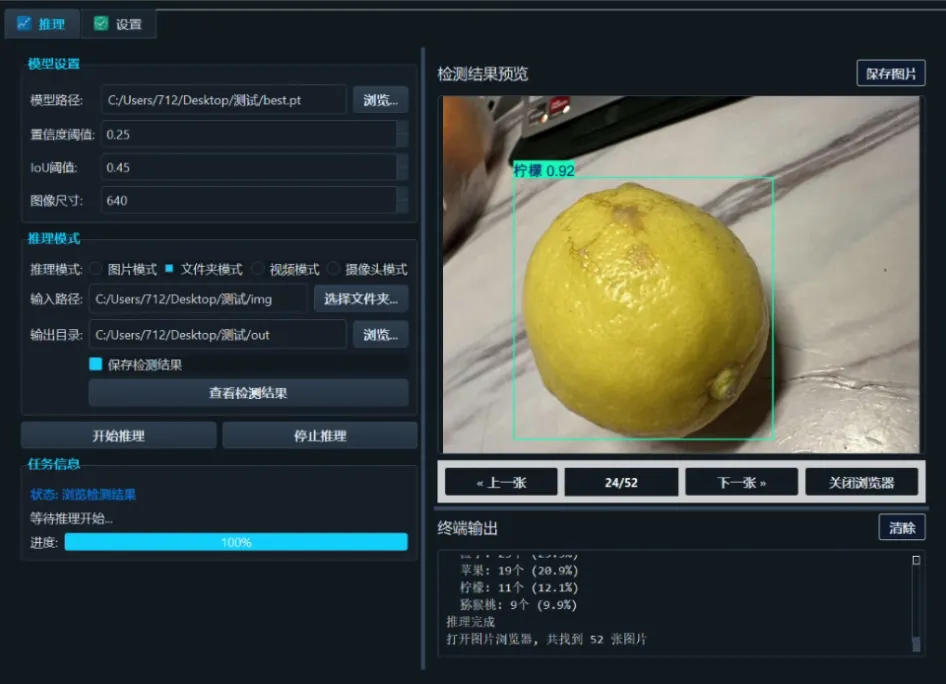Screen dimensions: 946x684
Task: Open the 推理 tab
Action: tap(41, 23)
